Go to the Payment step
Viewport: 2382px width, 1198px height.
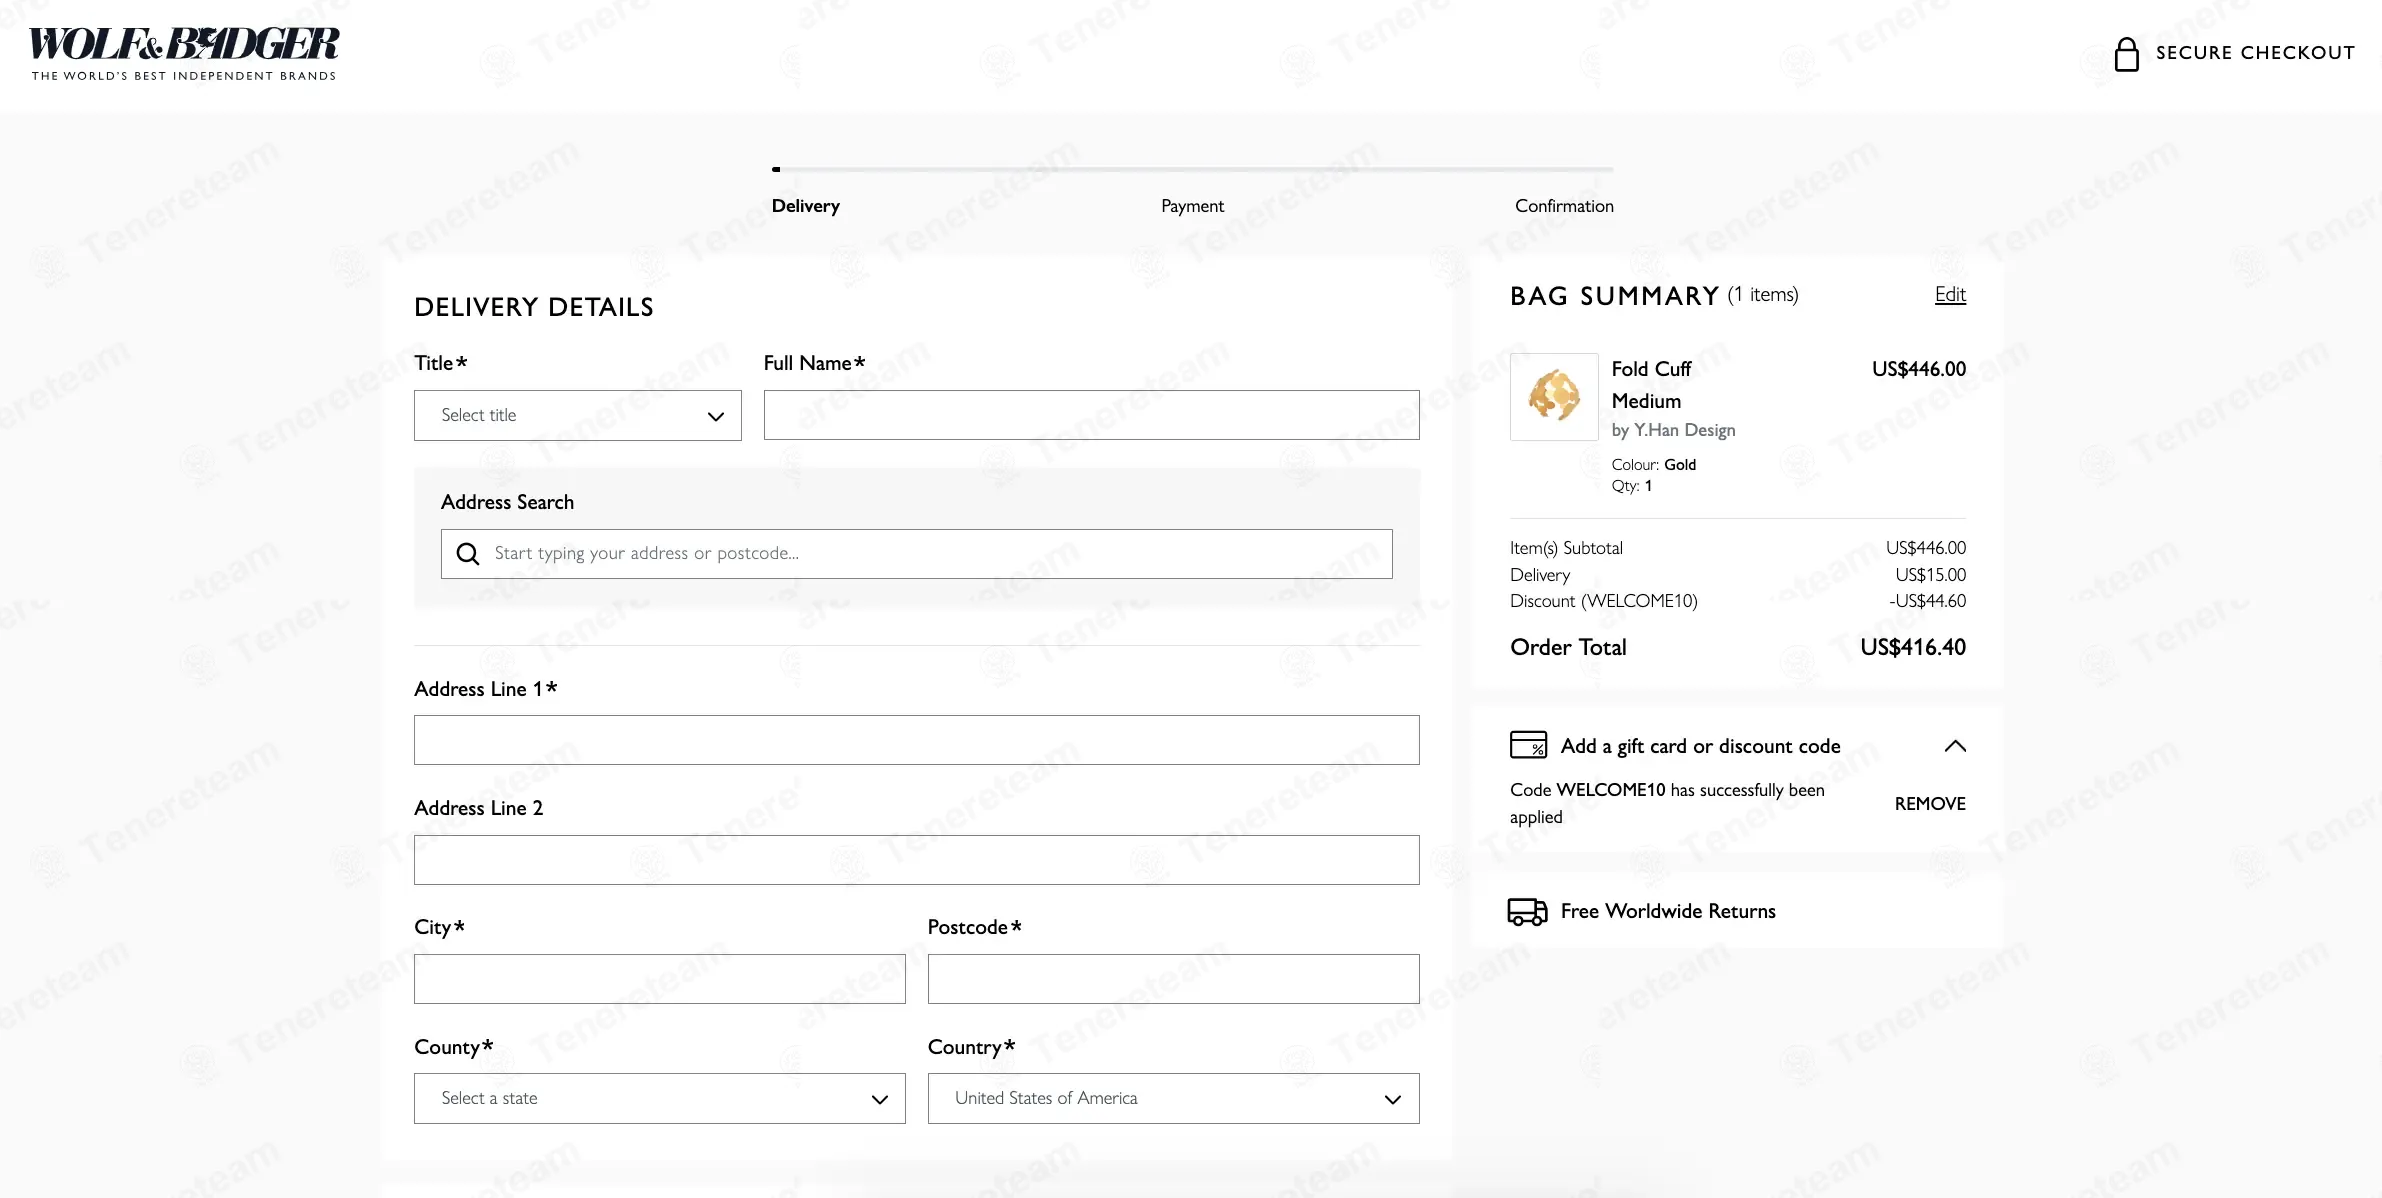pos(1192,206)
